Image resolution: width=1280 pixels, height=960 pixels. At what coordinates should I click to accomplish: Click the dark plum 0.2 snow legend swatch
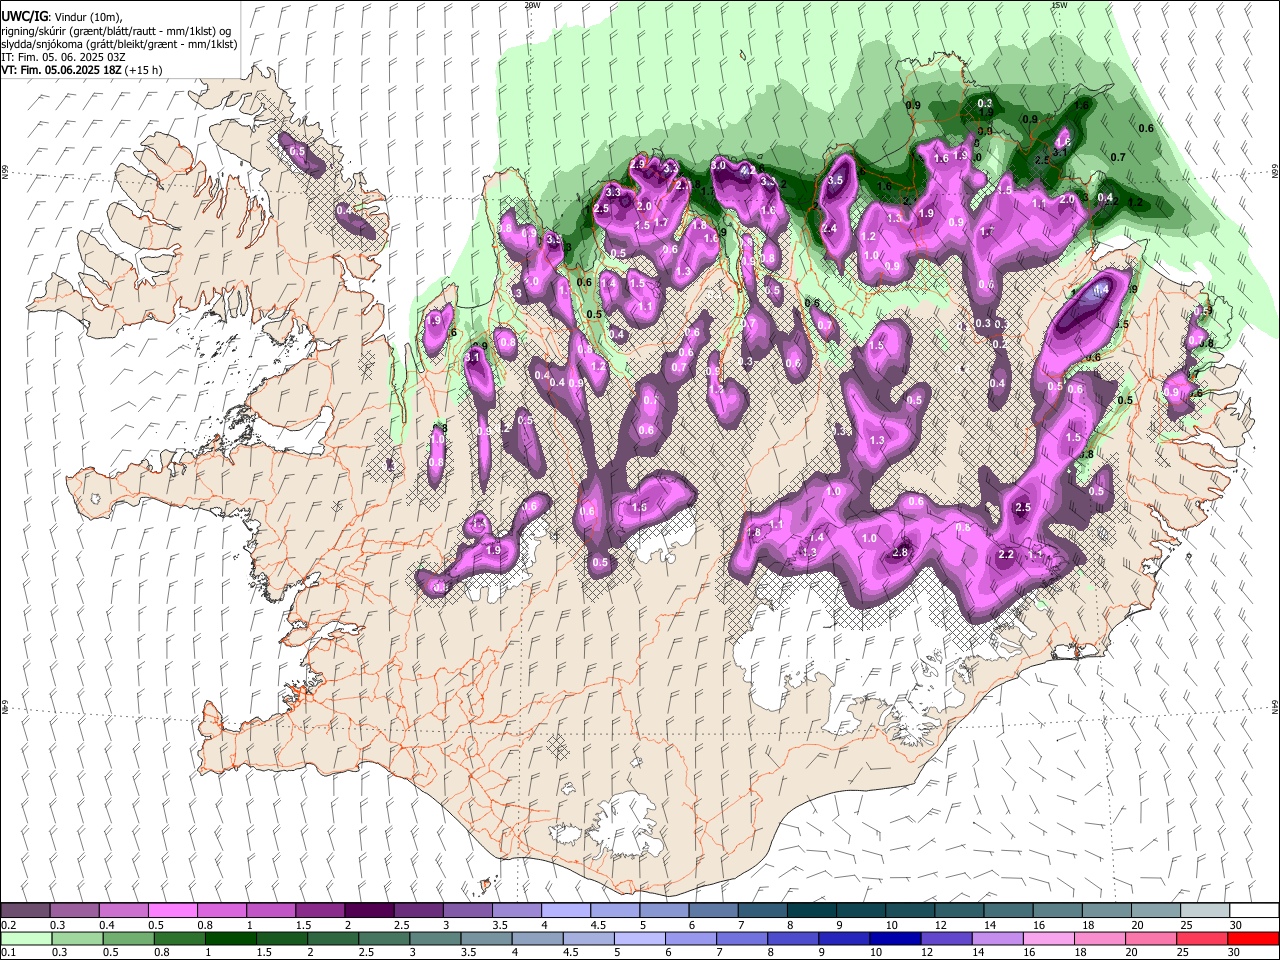click(x=26, y=911)
